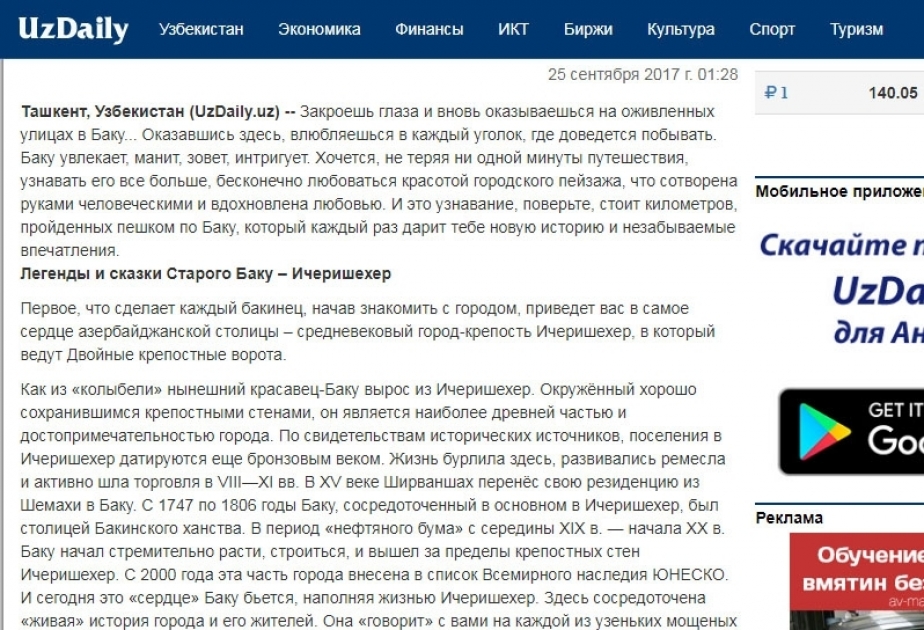Open the Биржи section

click(588, 29)
